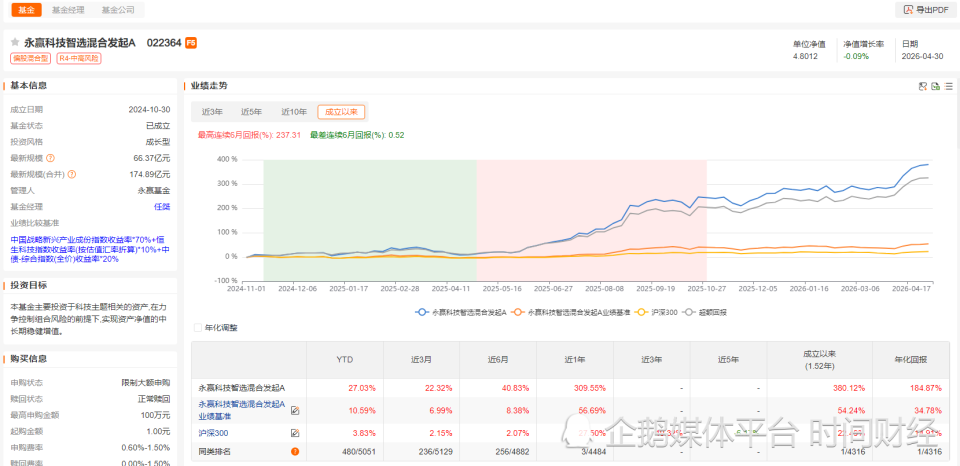Click the 66.37亿元 latest scale value

pyautogui.click(x=152, y=158)
